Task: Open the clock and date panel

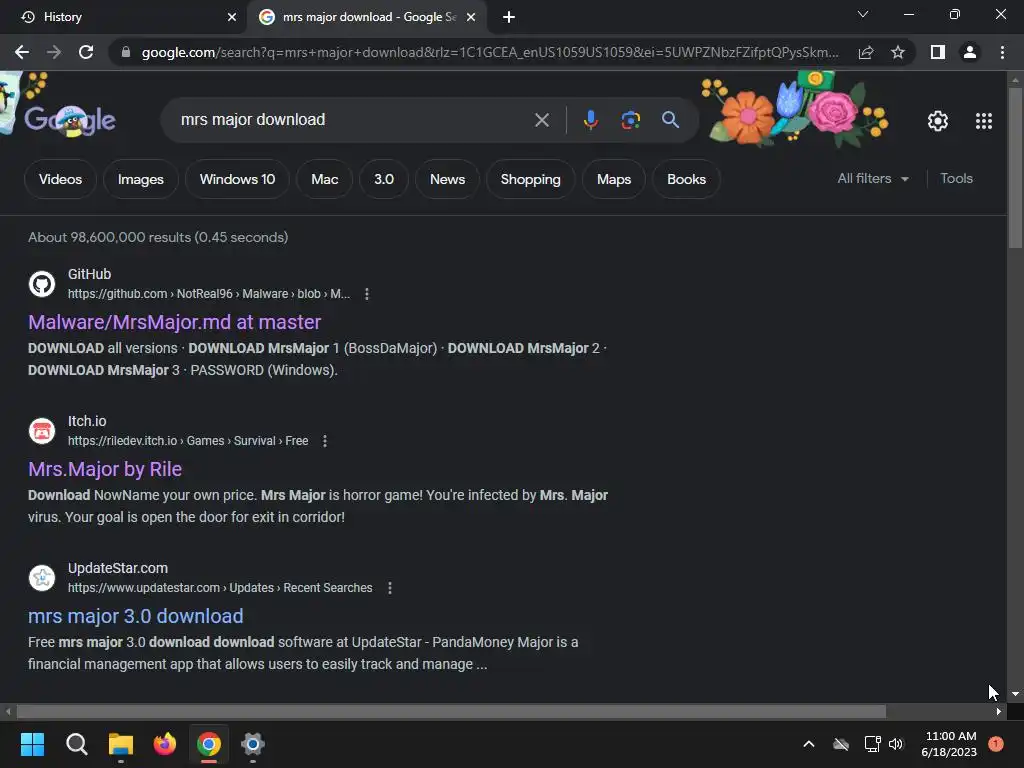Action: click(x=949, y=744)
